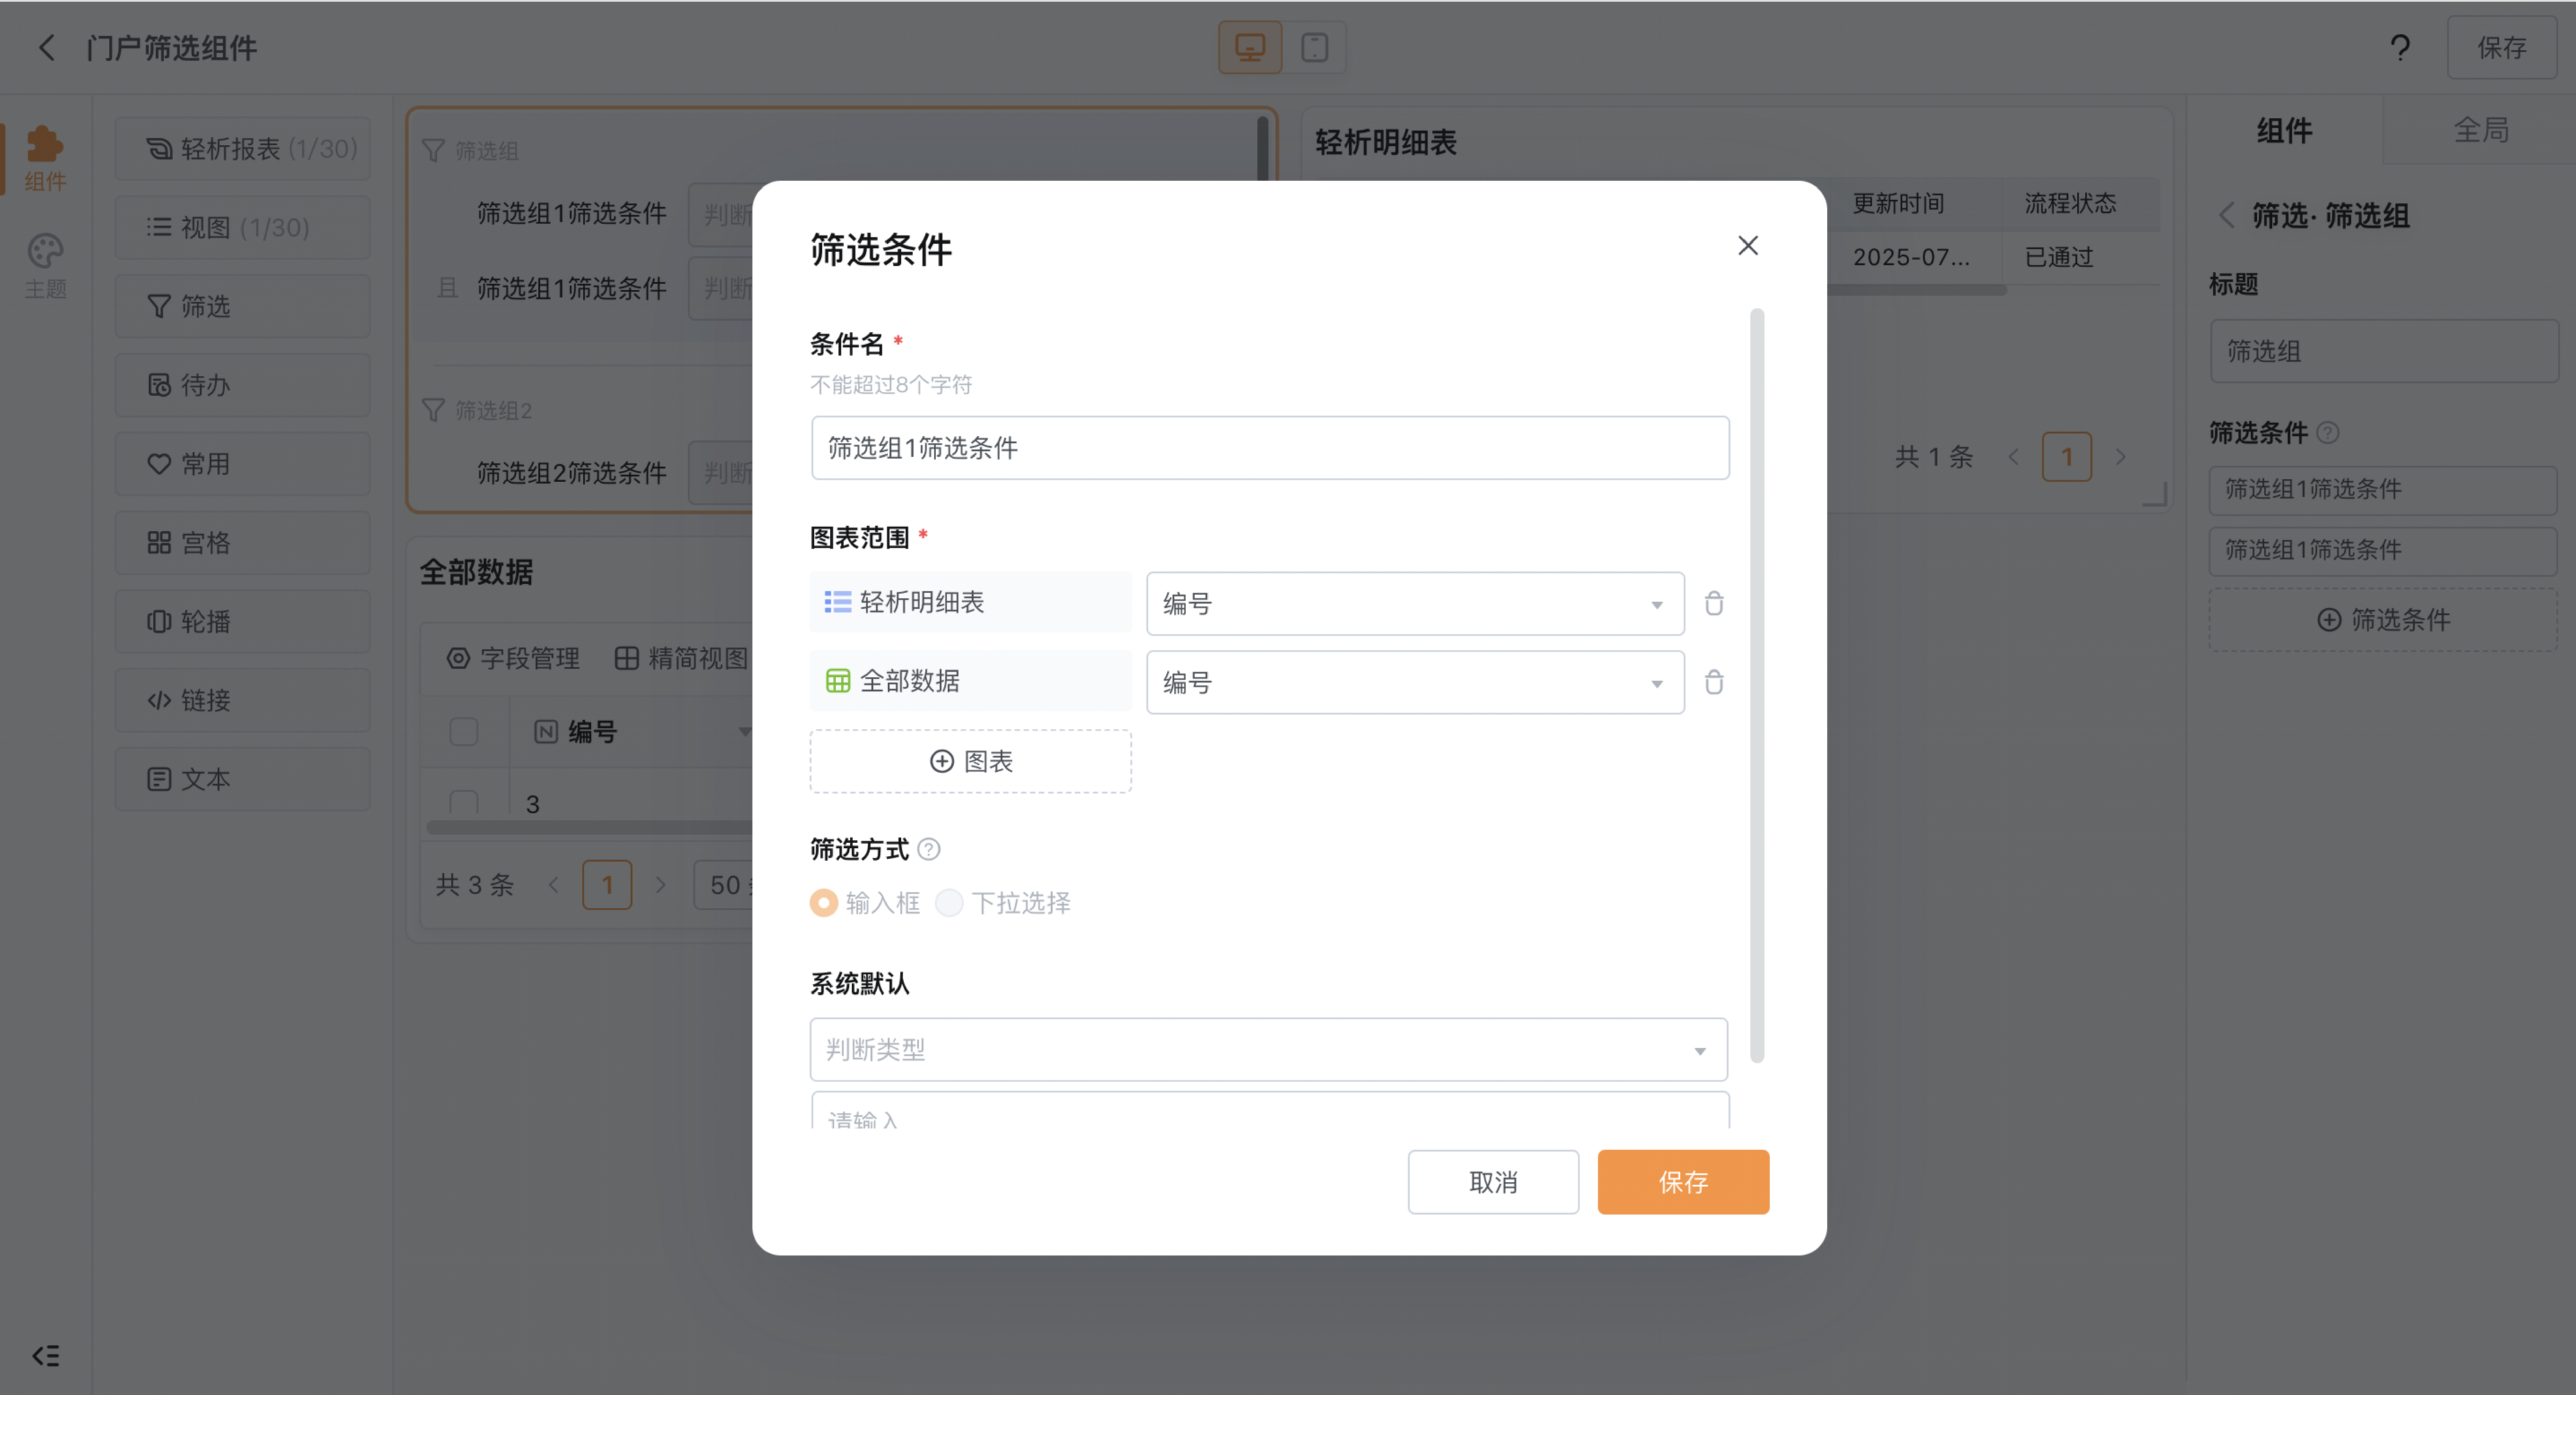Screen dimensions: 2576x1449
Task: Click the resize handle of 轻析明细表 card
Action: click(x=2155, y=494)
